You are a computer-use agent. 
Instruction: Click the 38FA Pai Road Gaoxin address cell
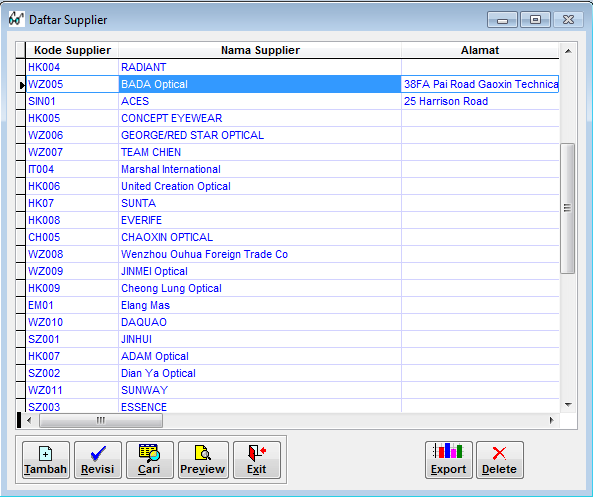(480, 84)
